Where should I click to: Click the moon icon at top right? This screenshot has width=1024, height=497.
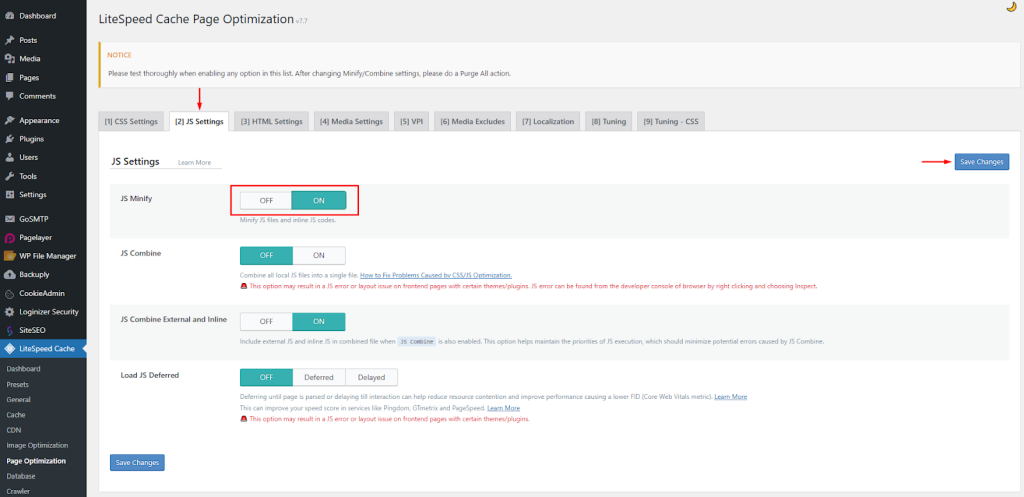coord(1012,7)
